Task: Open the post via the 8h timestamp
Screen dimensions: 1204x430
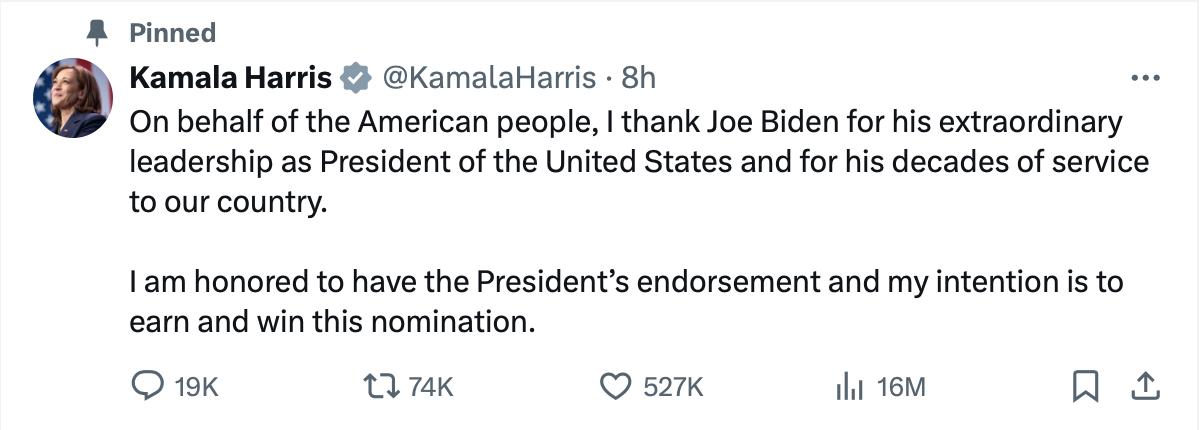Action: tap(638, 76)
